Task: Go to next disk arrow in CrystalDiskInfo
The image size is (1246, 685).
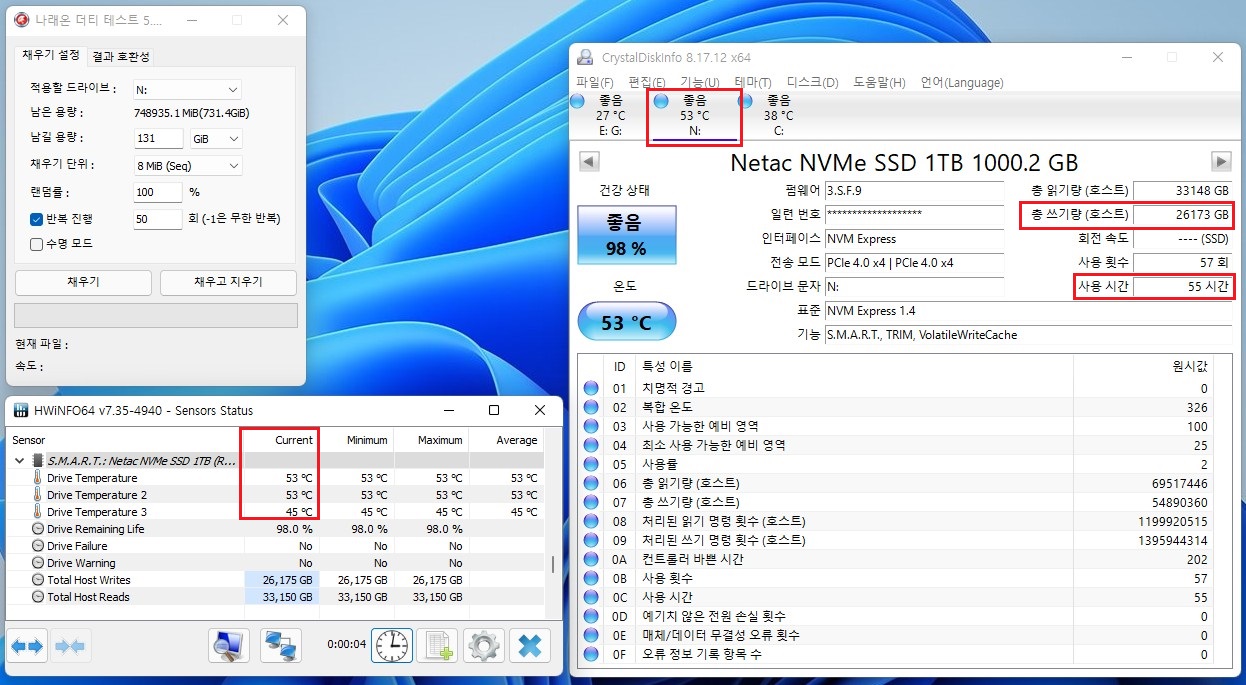Action: 1221,161
